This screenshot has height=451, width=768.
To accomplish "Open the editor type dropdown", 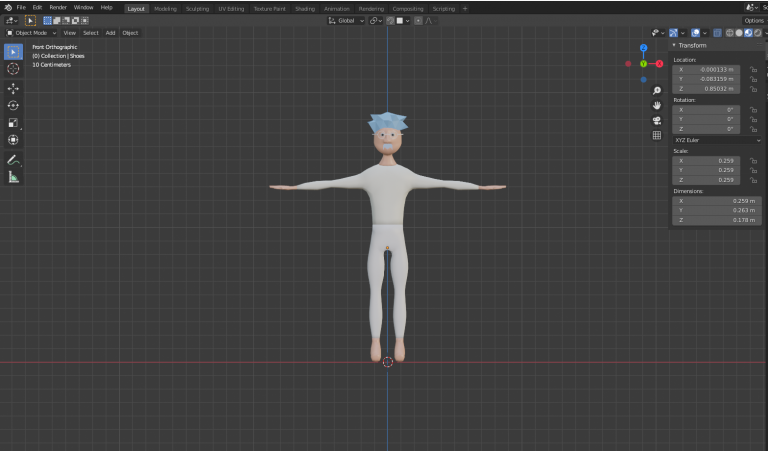I will [x=11, y=21].
